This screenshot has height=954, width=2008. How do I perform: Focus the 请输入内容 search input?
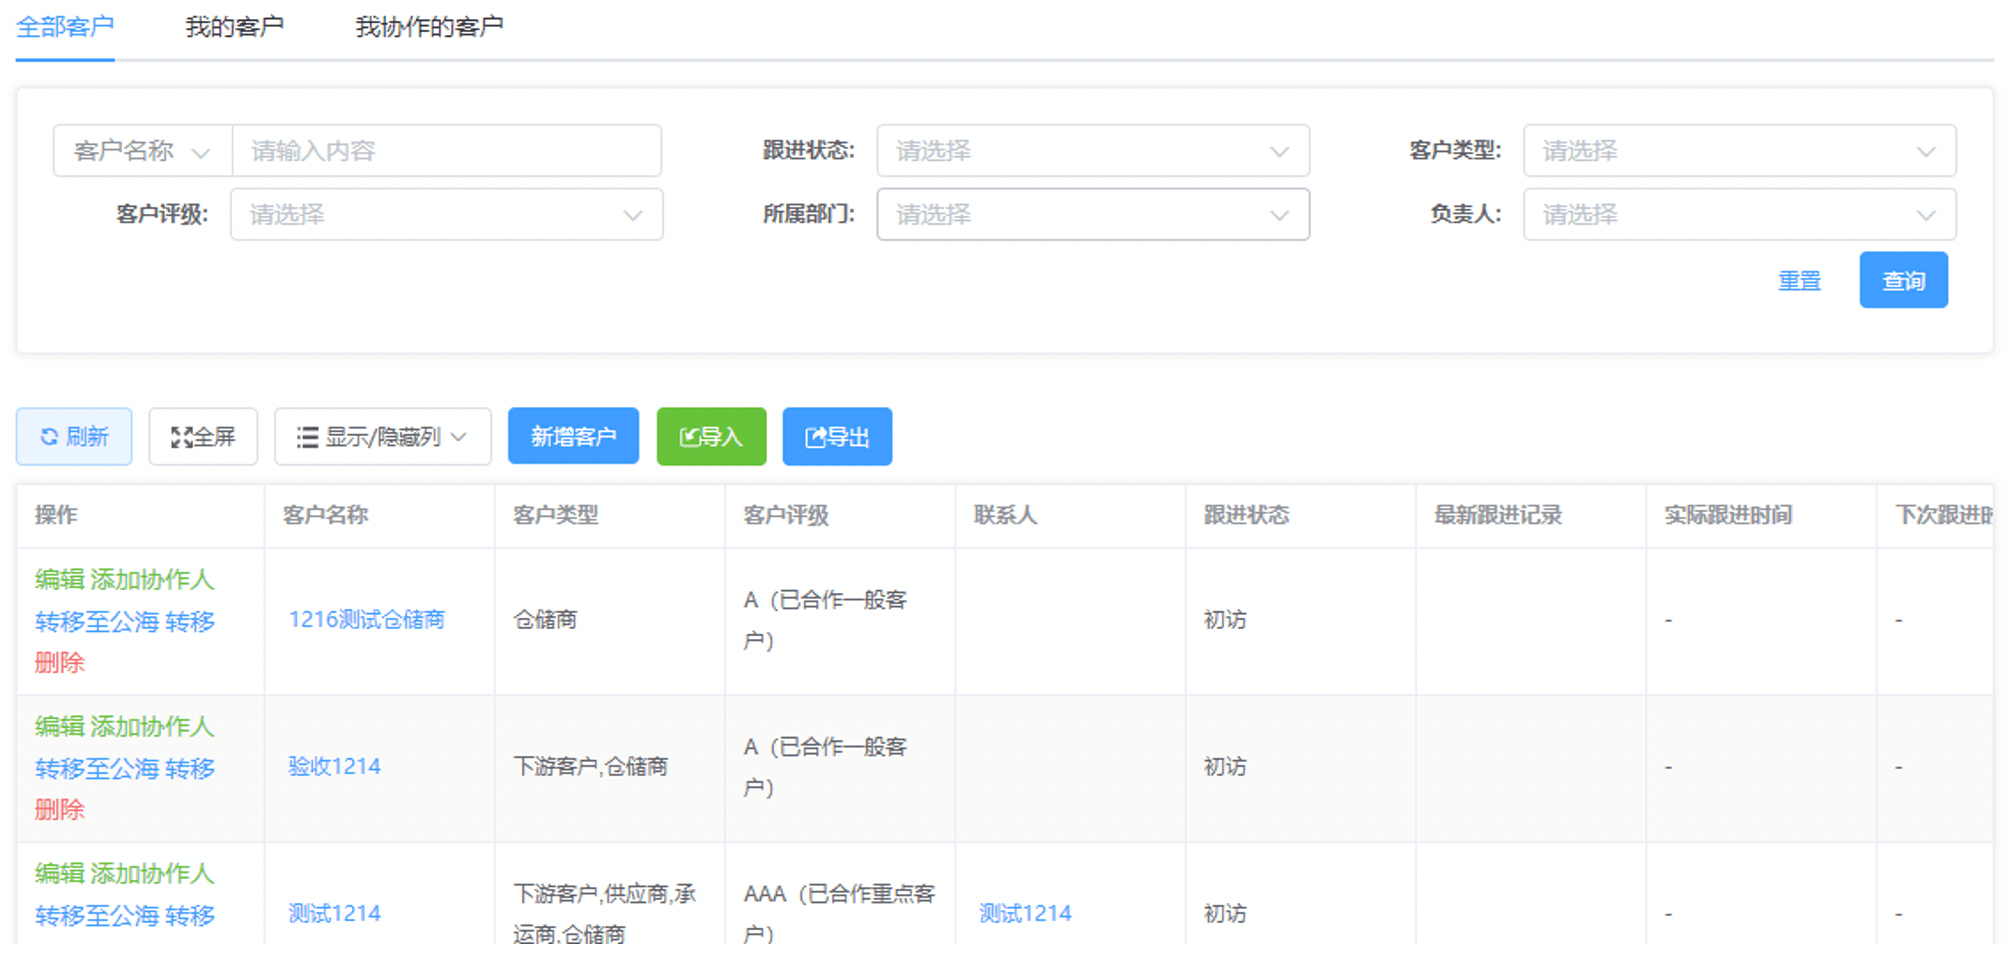pyautogui.click(x=446, y=151)
